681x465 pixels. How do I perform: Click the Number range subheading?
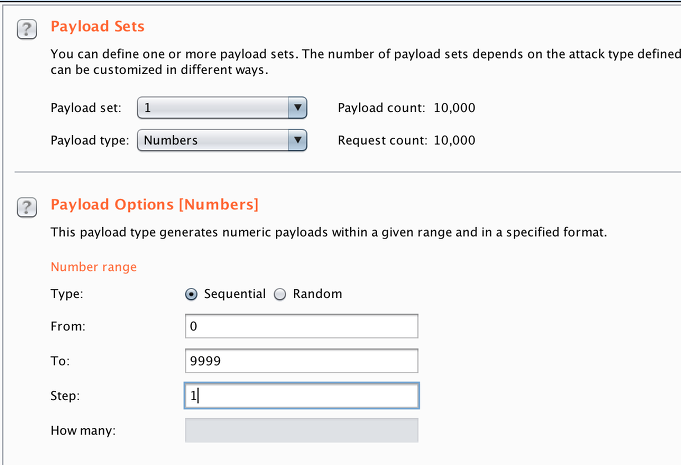94,267
